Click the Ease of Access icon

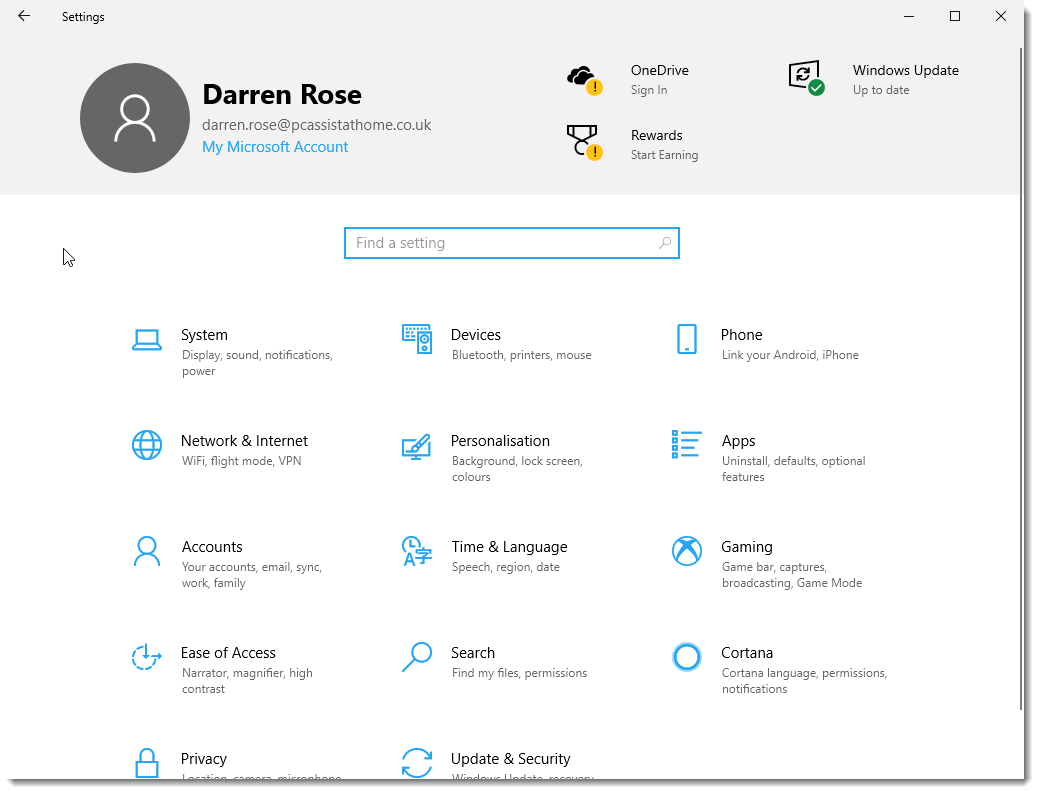pos(147,657)
